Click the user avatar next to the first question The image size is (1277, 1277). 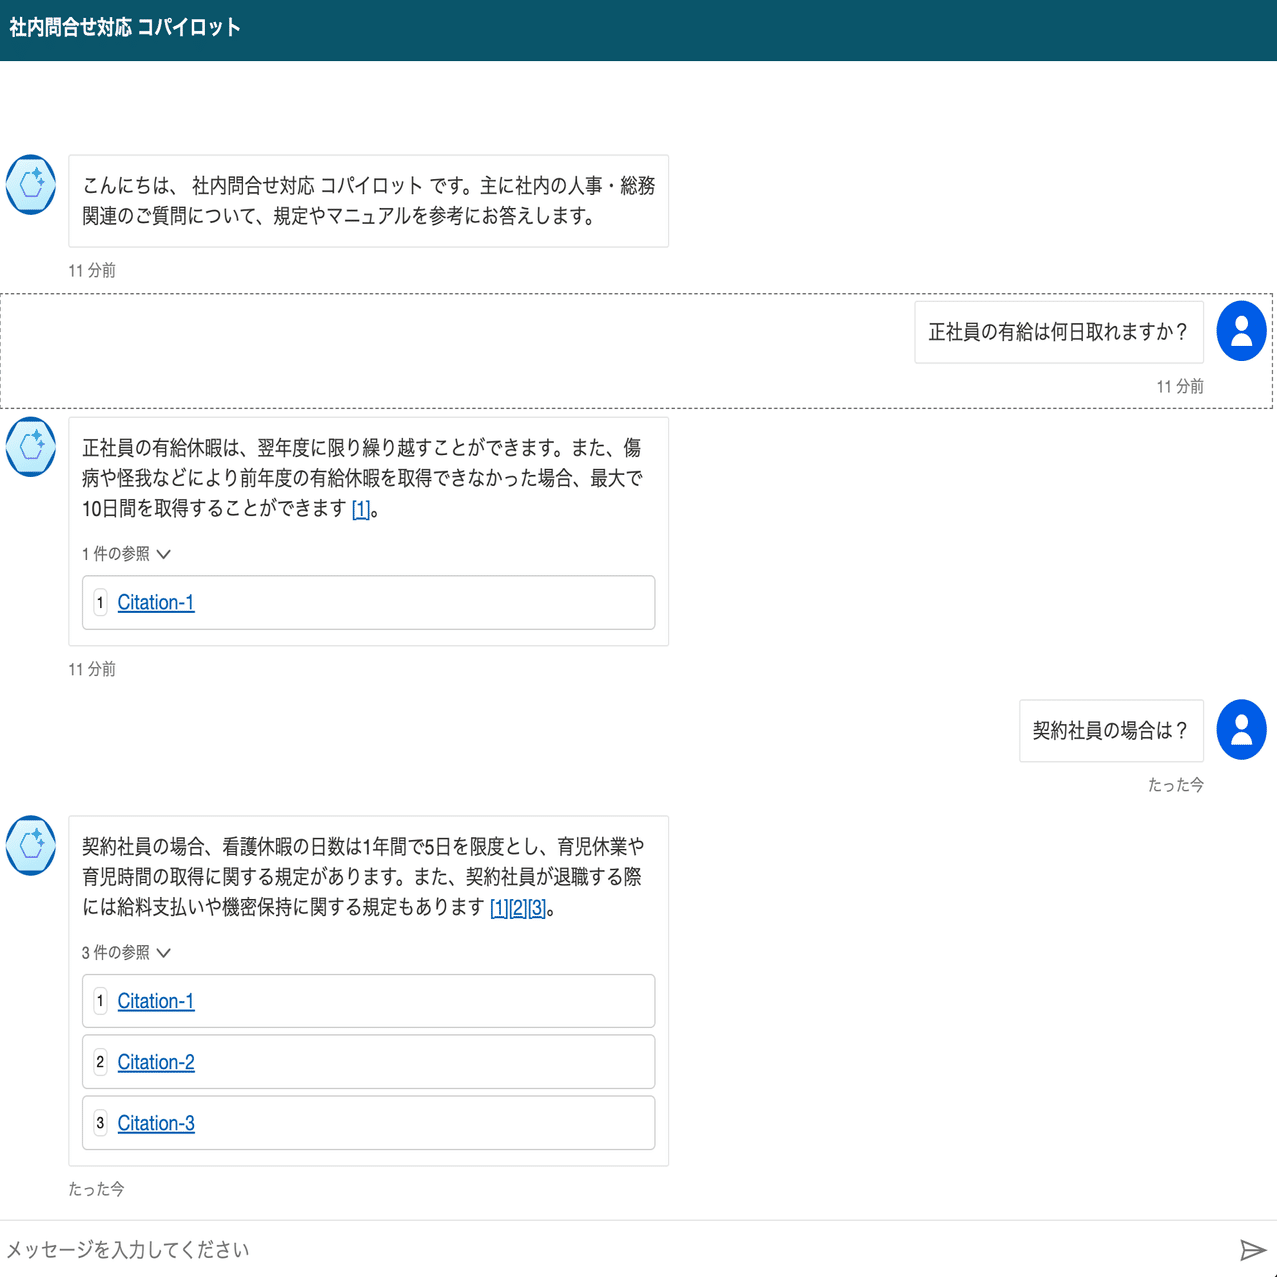[x=1241, y=330]
